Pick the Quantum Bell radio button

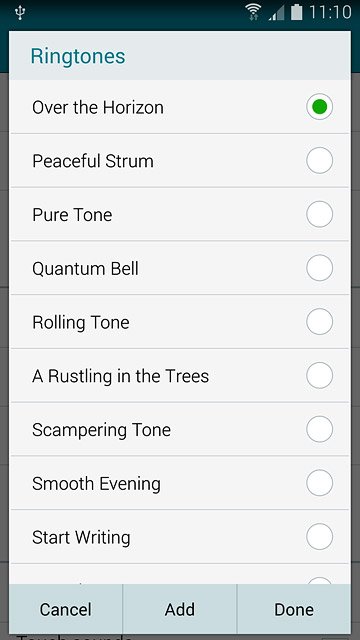[x=319, y=268]
